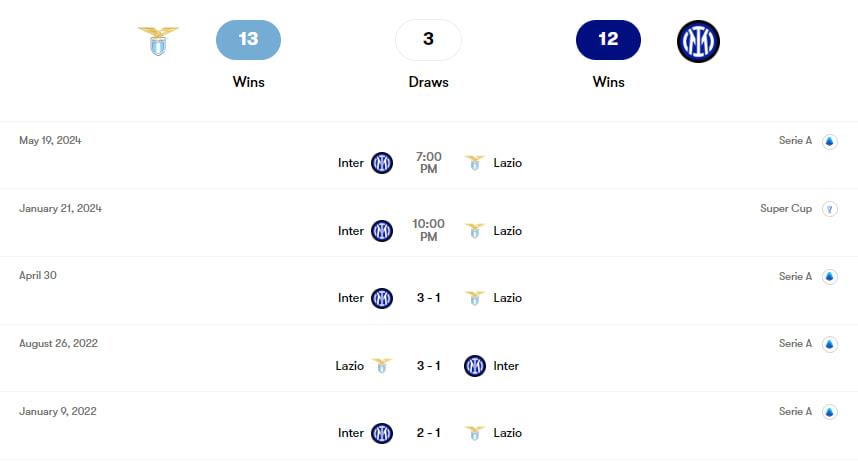Click the Serie A icon for January 9, 2022
This screenshot has height=461, width=858.
(829, 412)
